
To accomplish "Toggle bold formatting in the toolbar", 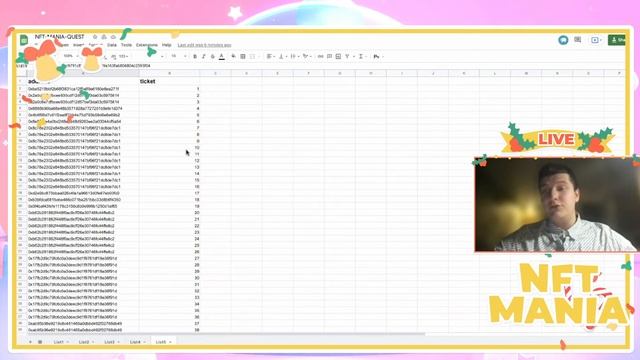I will 195,56.
